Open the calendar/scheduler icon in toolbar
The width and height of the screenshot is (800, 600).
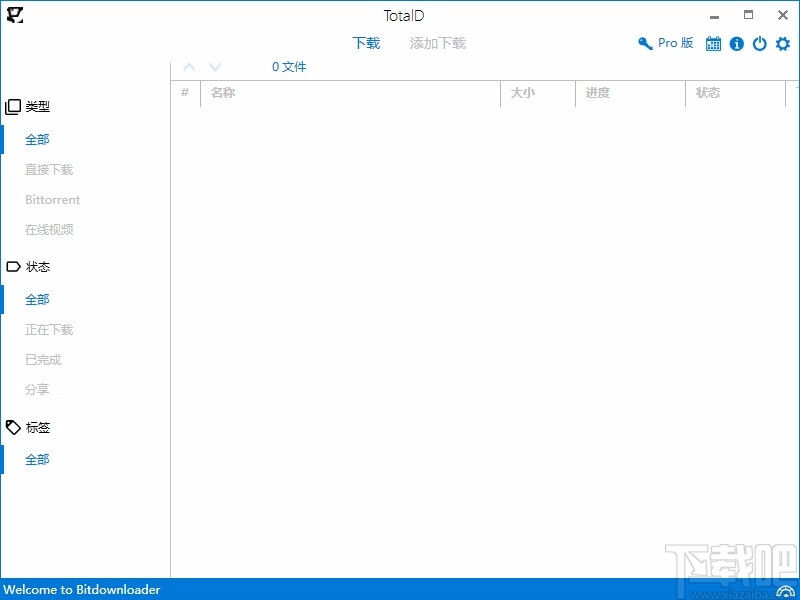click(x=713, y=44)
